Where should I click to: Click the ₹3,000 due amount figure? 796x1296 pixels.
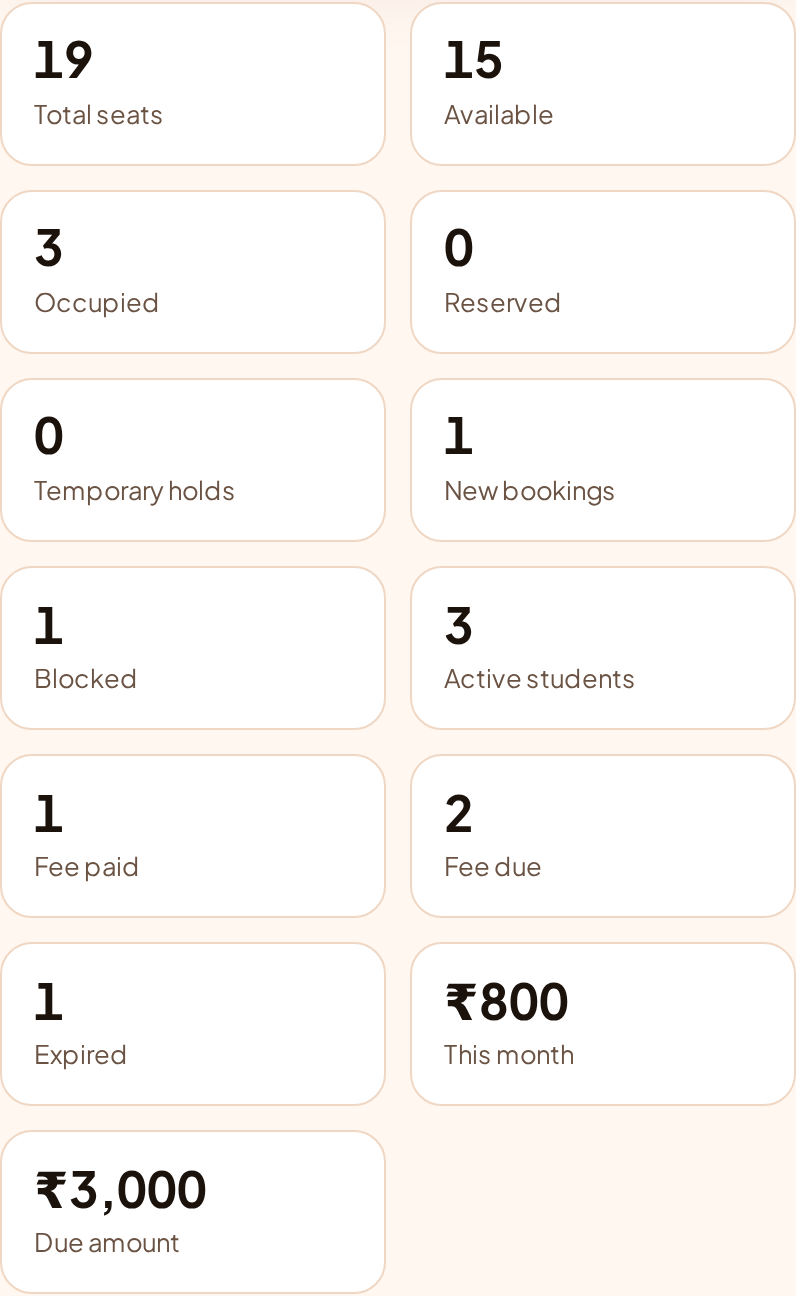point(121,1190)
